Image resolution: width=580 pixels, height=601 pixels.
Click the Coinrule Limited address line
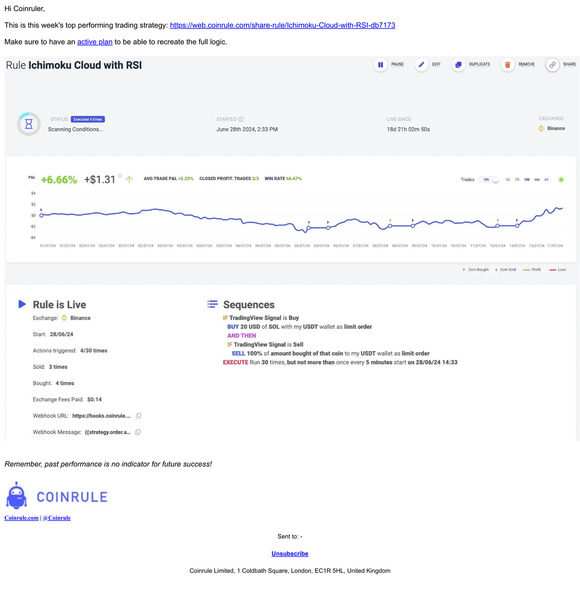point(290,571)
